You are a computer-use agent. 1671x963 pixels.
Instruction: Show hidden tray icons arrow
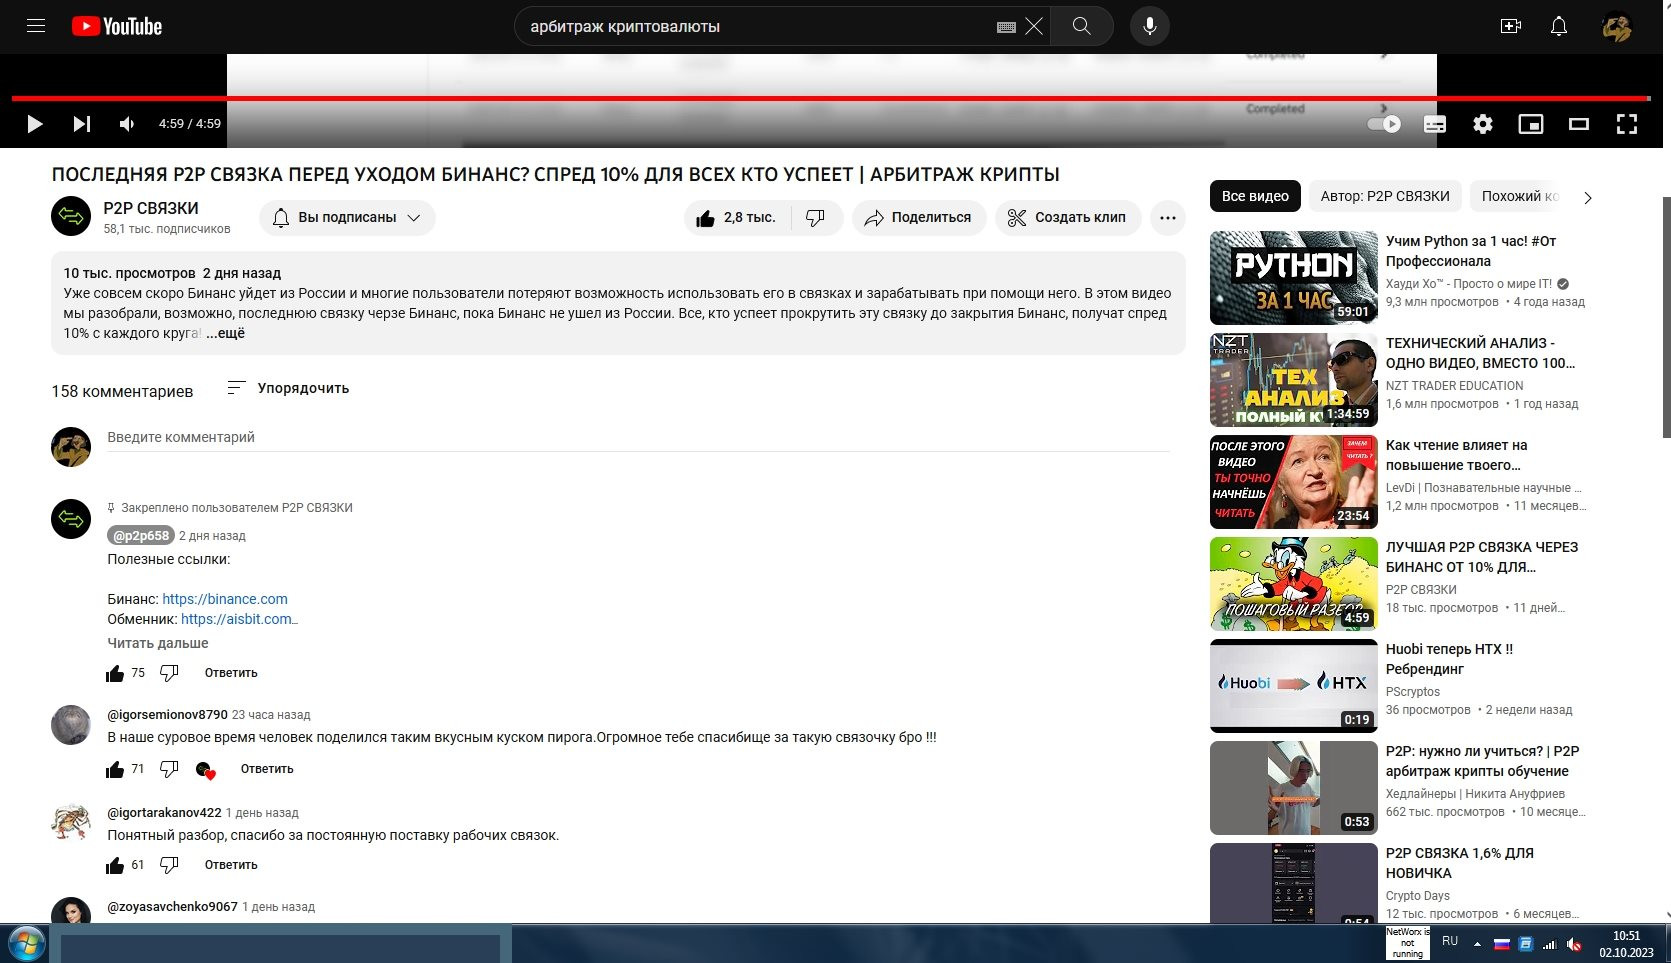pyautogui.click(x=1477, y=944)
